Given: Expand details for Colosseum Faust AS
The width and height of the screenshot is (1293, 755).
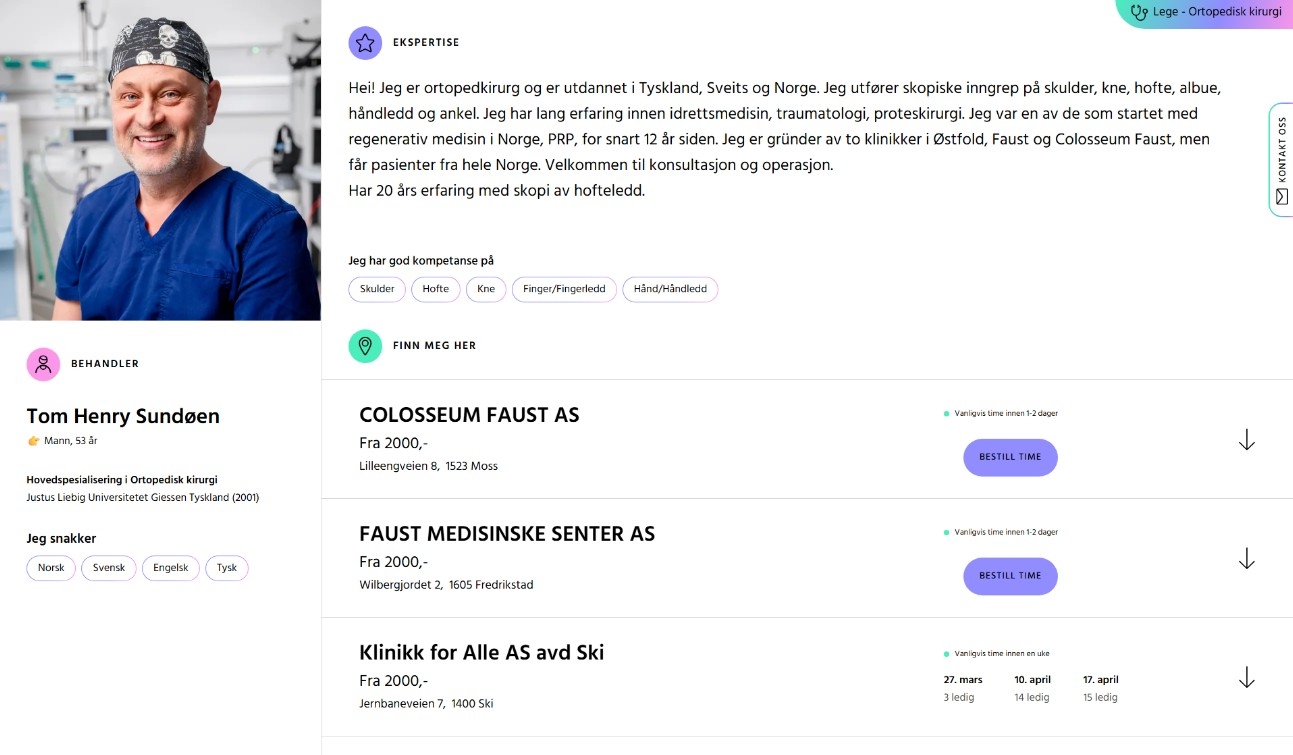Looking at the screenshot, I should point(1246,440).
